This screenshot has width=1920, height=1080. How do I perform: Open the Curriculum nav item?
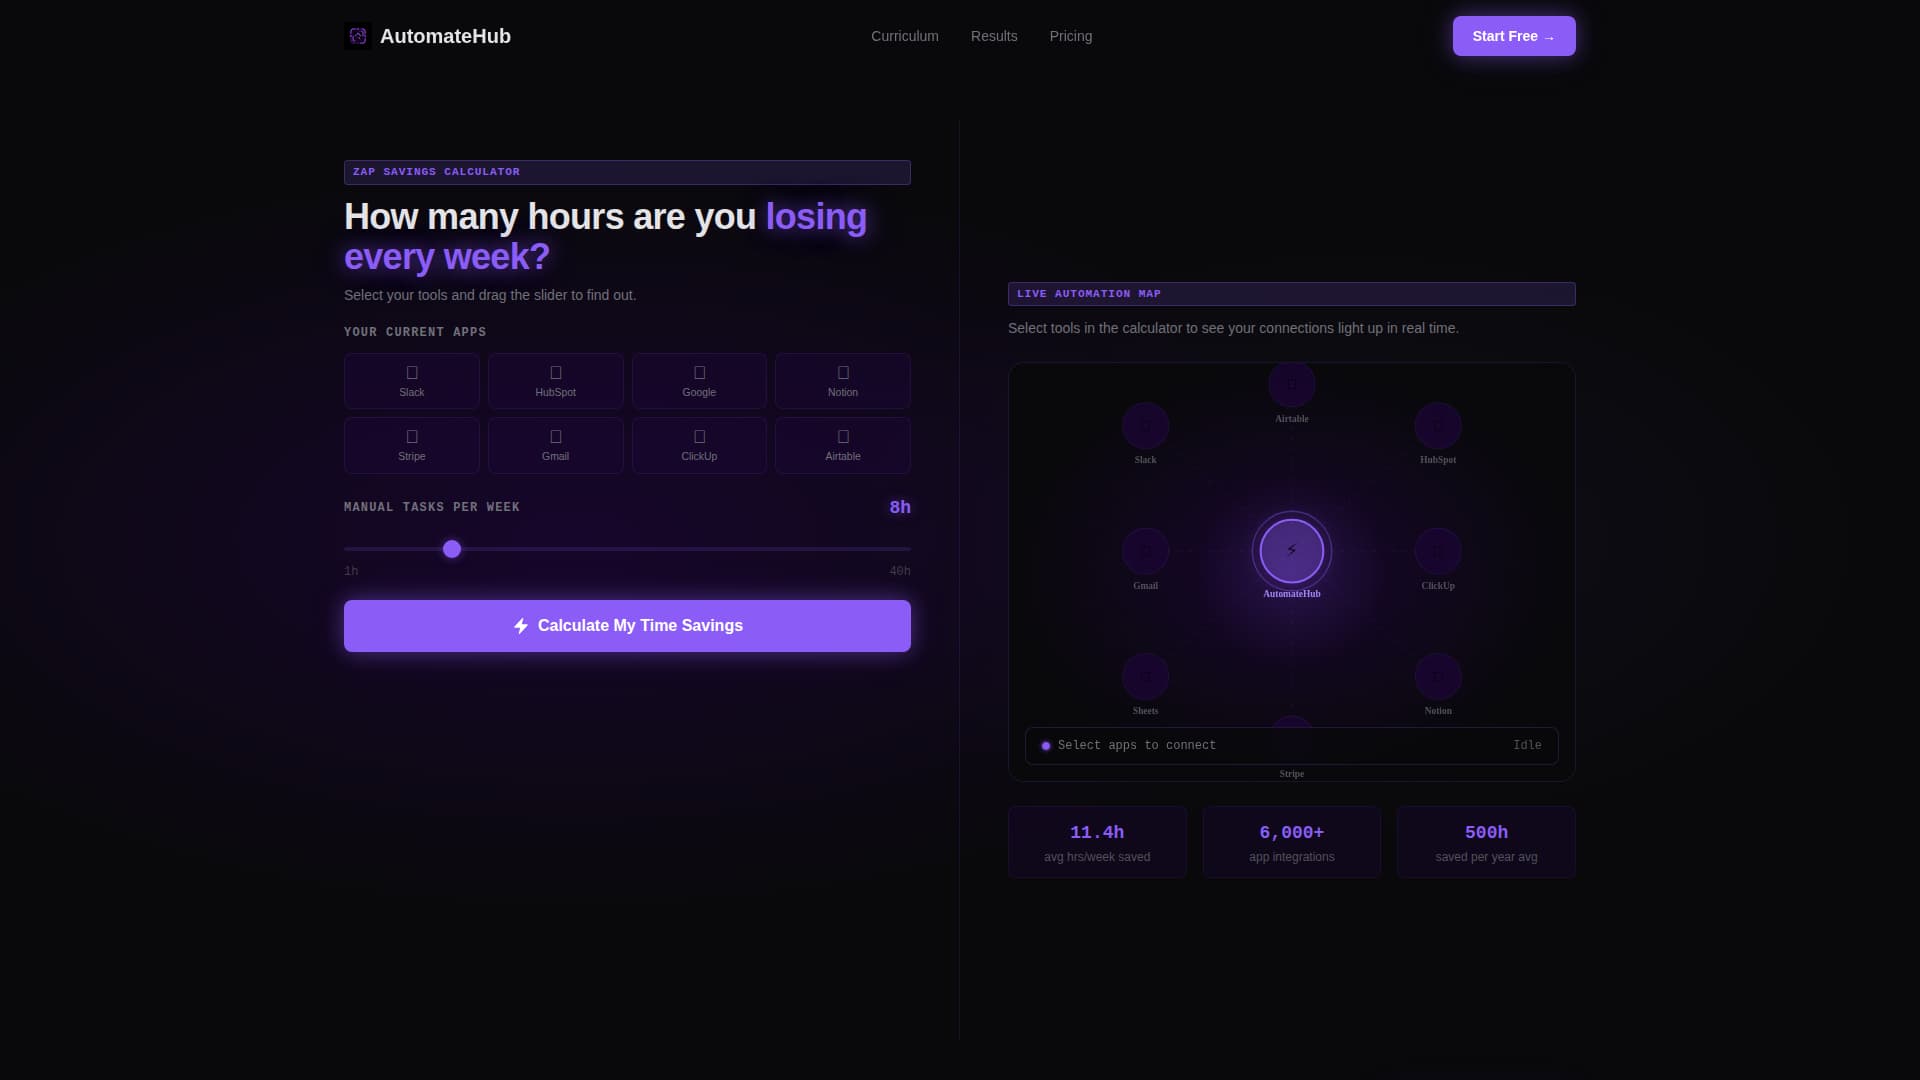coord(904,36)
